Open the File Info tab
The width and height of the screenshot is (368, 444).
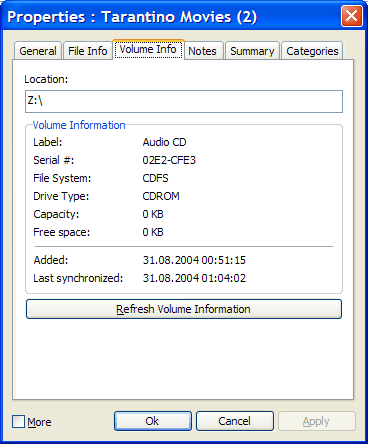tap(87, 51)
